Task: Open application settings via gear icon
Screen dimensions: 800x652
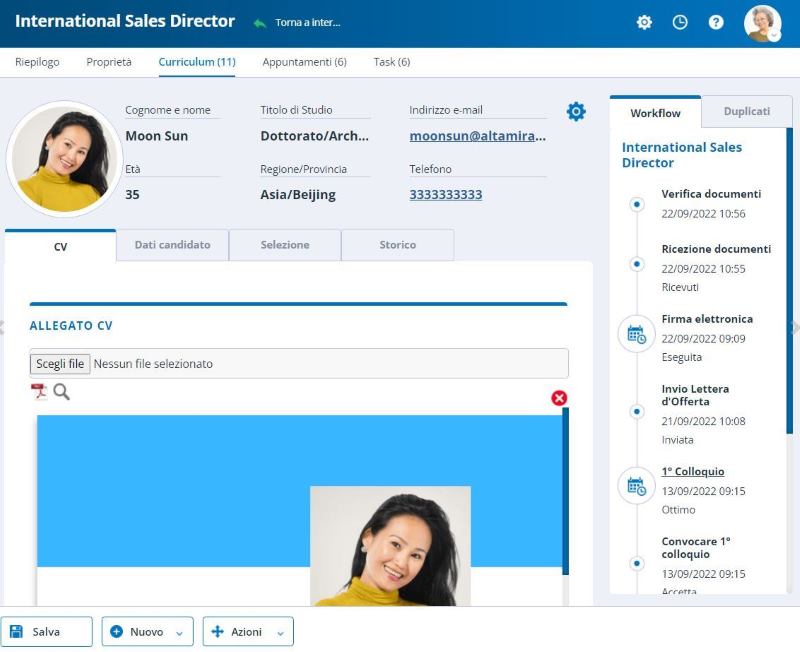Action: click(644, 21)
